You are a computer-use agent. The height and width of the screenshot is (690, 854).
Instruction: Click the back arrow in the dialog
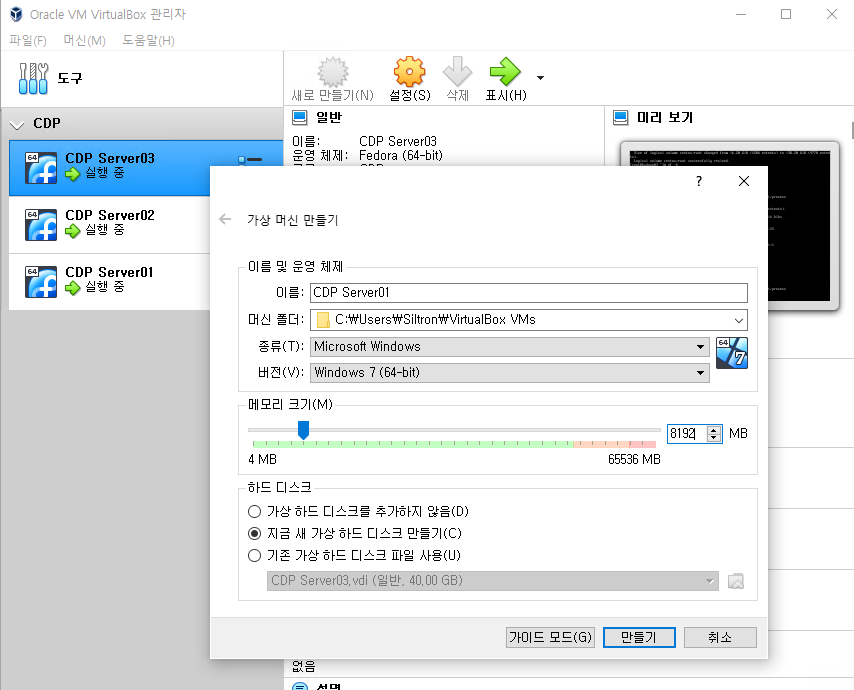[225, 219]
